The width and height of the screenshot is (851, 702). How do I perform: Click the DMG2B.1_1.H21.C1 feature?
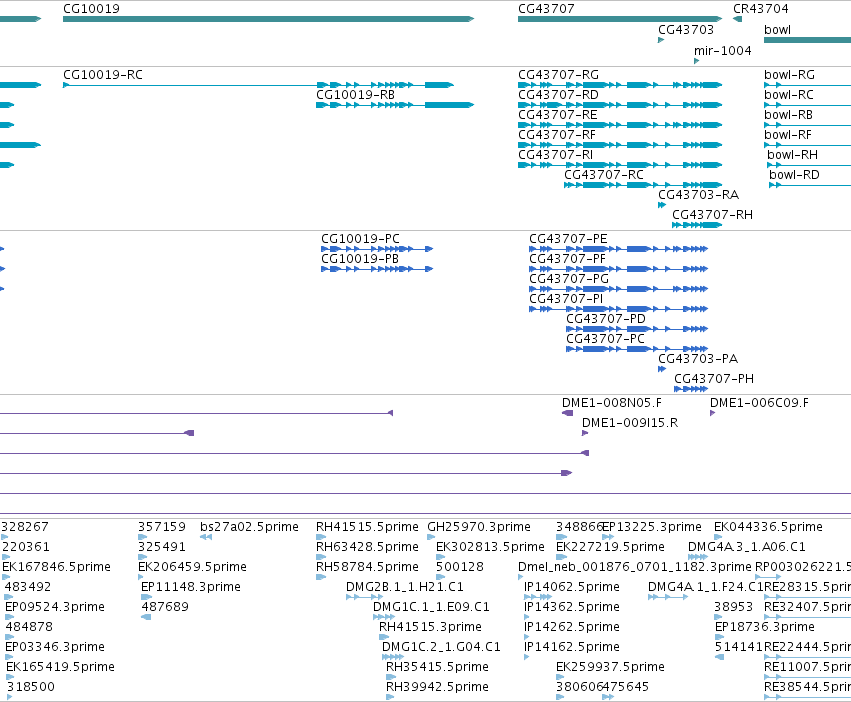pyautogui.click(x=365, y=597)
